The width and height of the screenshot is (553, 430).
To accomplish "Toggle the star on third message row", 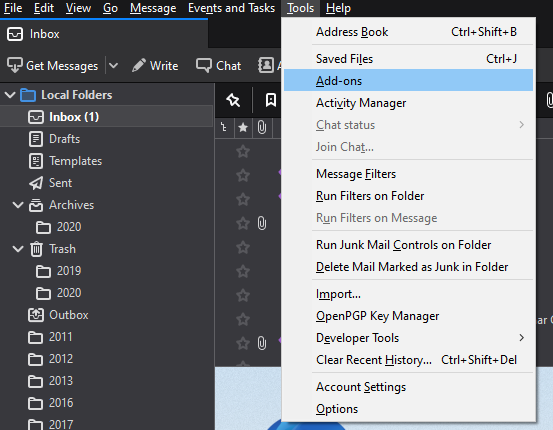I will [243, 199].
